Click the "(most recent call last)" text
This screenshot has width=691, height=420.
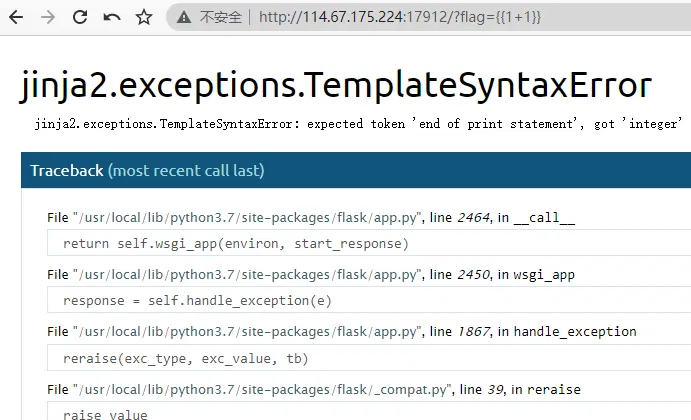(x=186, y=171)
